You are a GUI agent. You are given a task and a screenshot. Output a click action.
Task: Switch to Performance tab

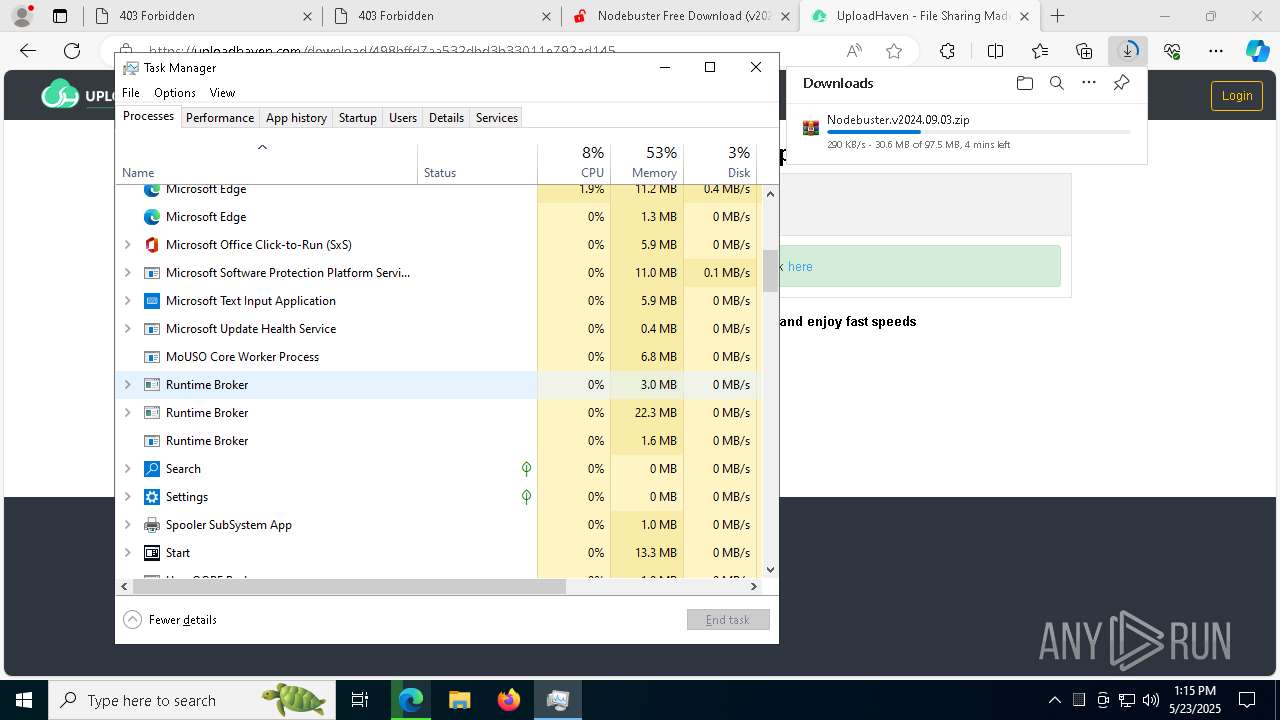point(220,118)
